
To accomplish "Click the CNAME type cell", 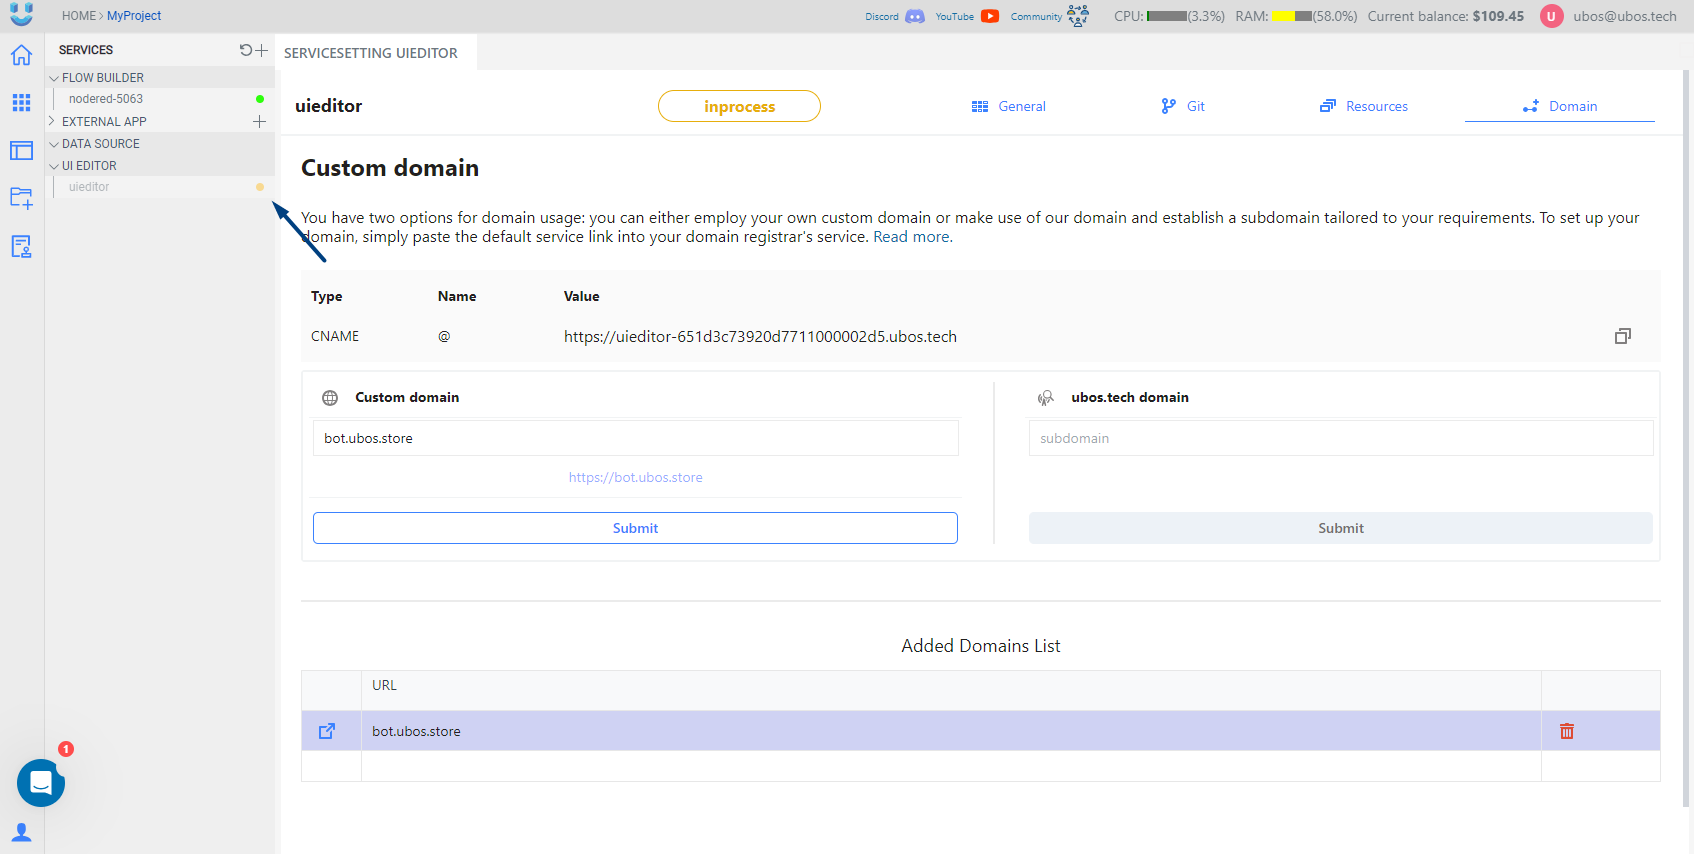I will click(x=335, y=336).
